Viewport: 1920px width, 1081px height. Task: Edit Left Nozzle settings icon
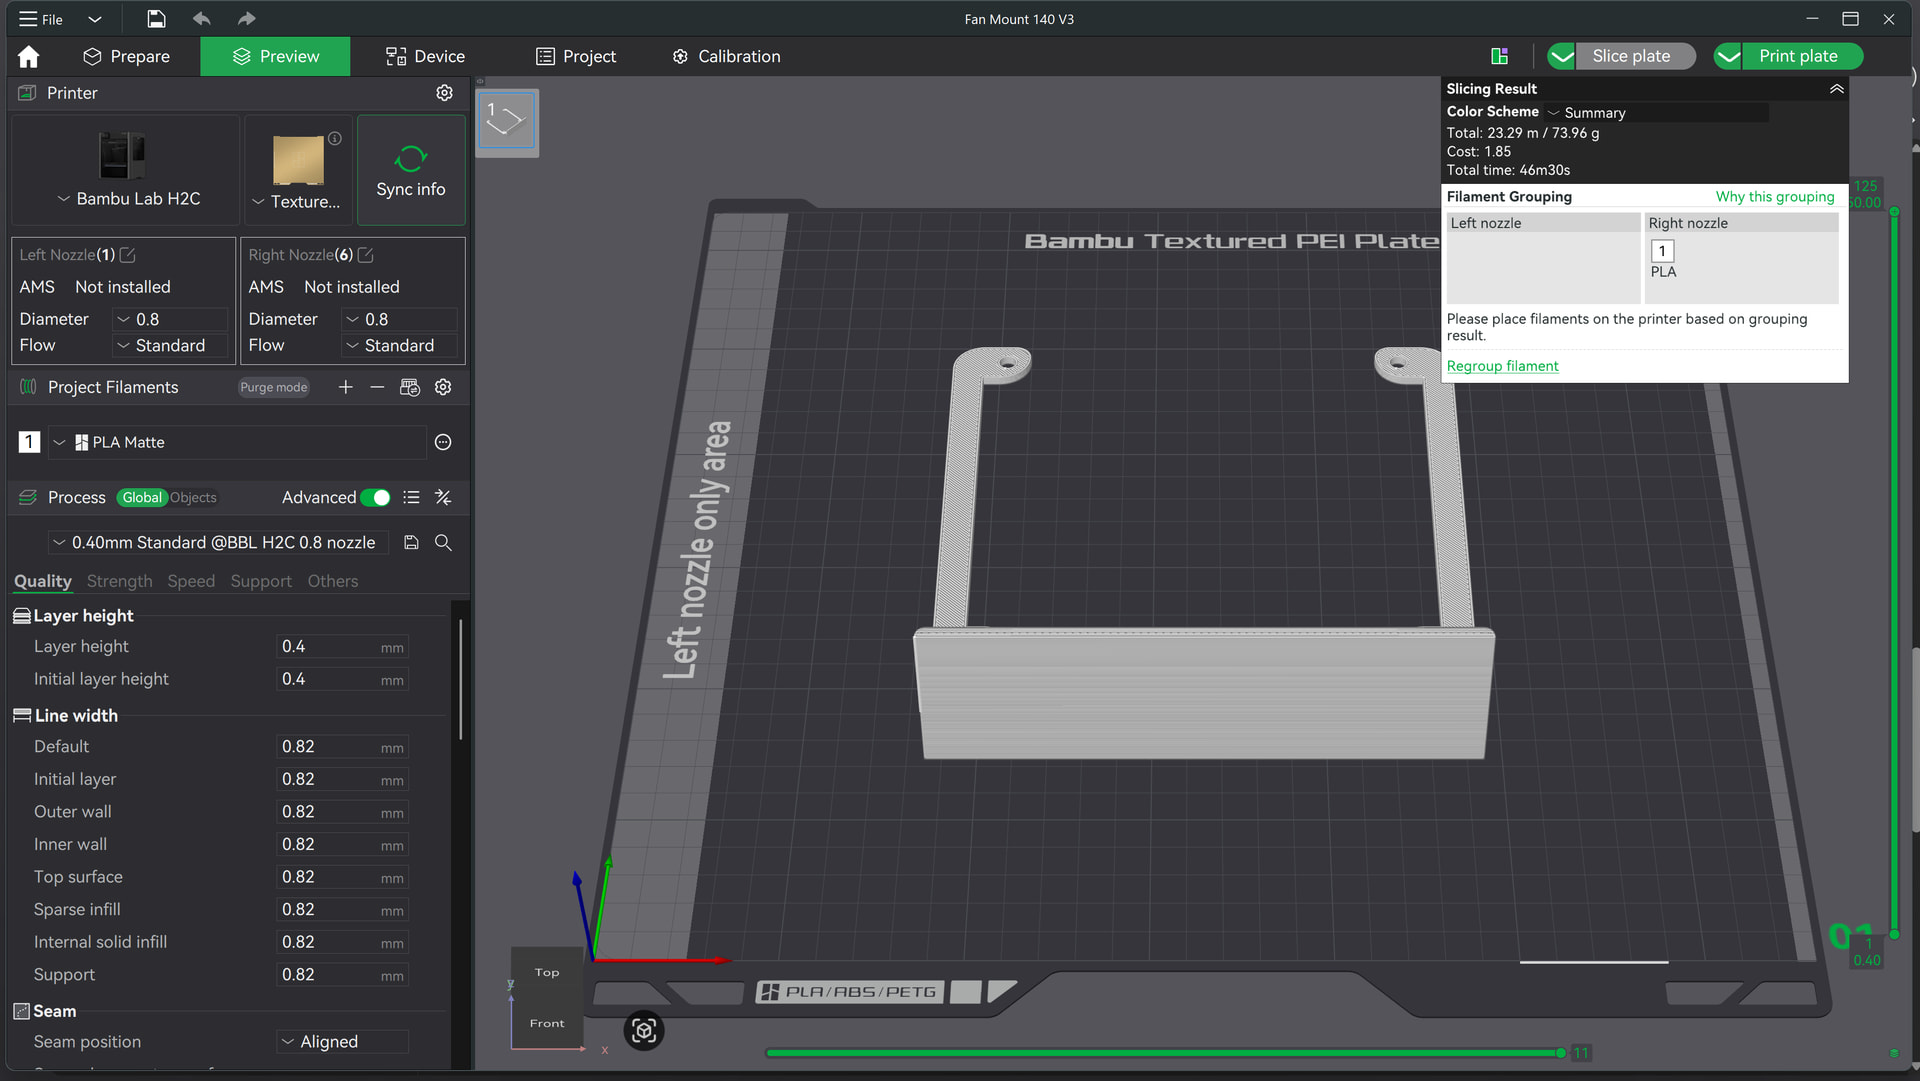tap(128, 255)
